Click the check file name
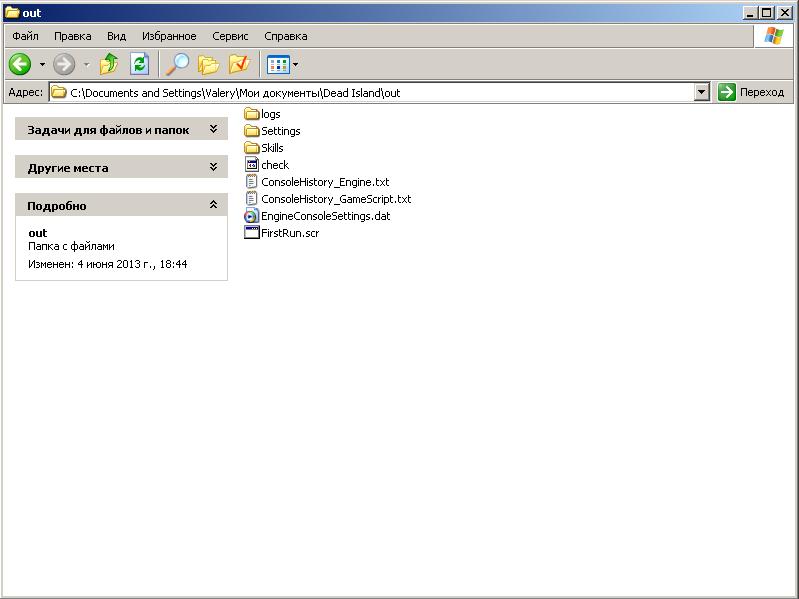This screenshot has height=599, width=799. (275, 165)
